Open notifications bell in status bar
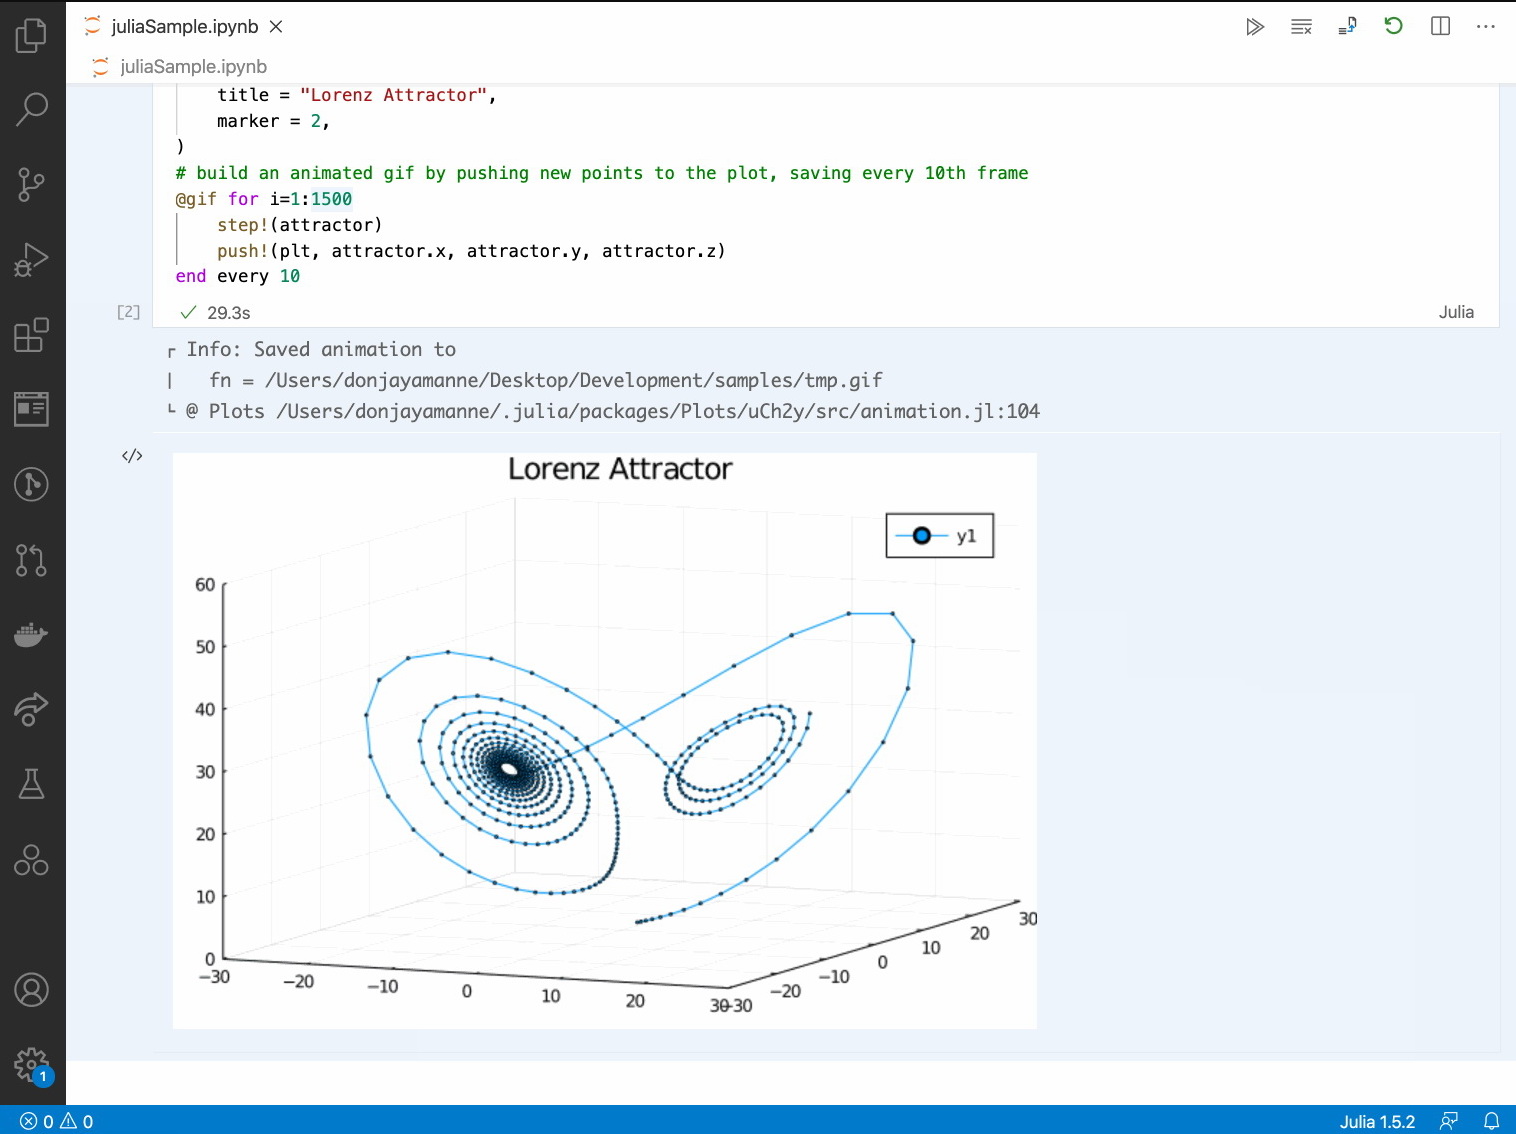Viewport: 1516px width, 1134px height. 1491,1122
